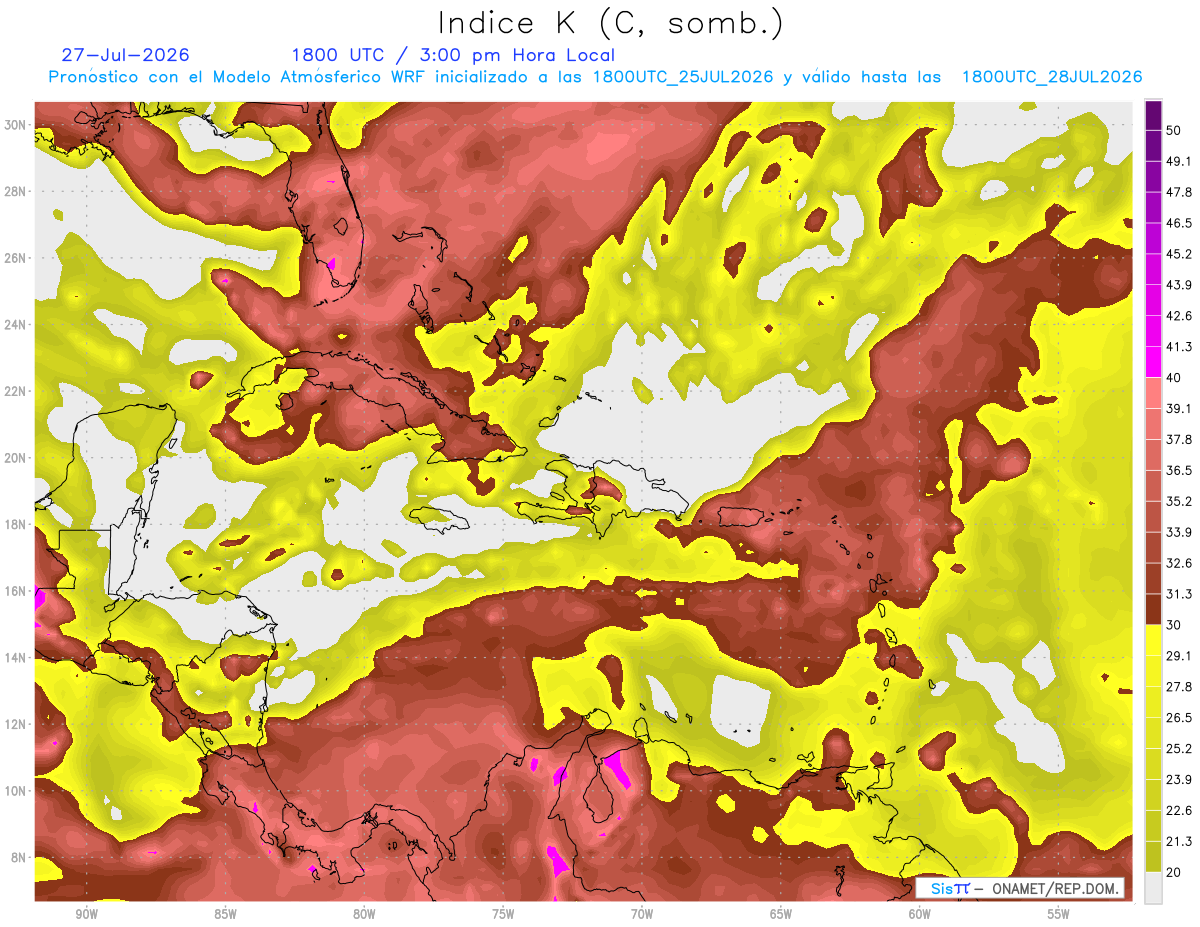Click the colorbar label "30"
Viewport: 1200px width, 927px height.
1175,625
